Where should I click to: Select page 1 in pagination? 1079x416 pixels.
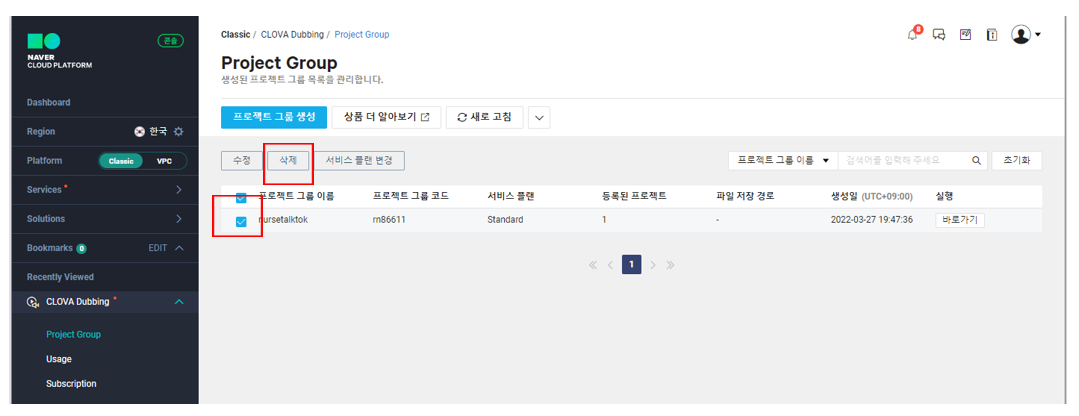click(632, 265)
